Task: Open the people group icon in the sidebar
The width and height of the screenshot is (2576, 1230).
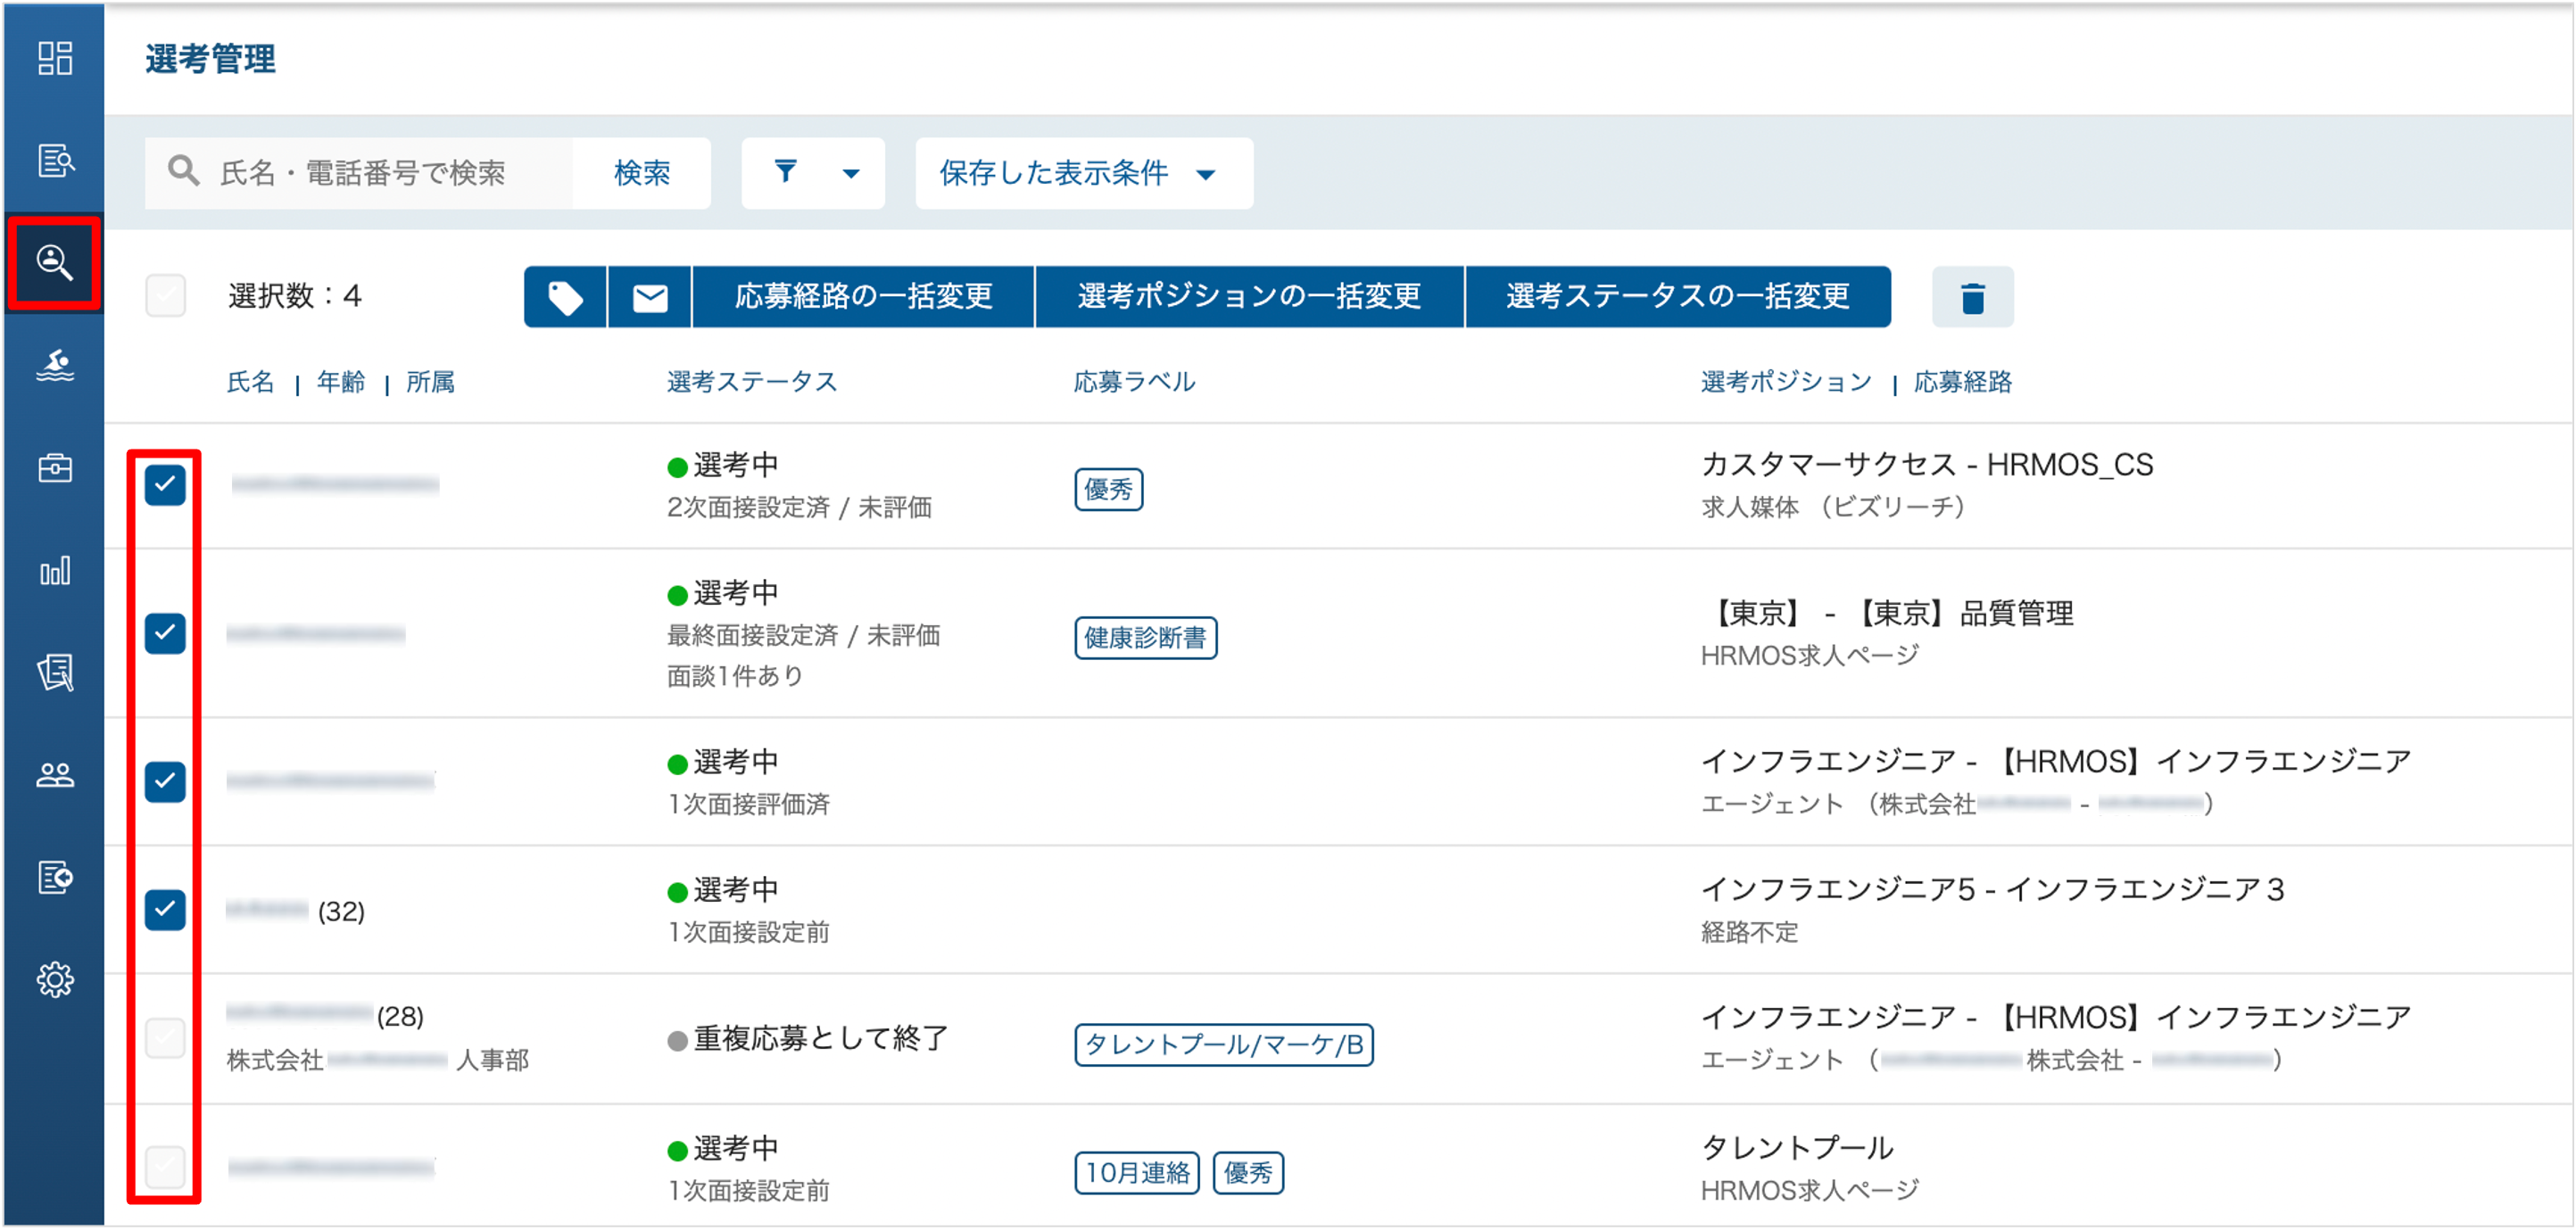Action: pyautogui.click(x=55, y=775)
